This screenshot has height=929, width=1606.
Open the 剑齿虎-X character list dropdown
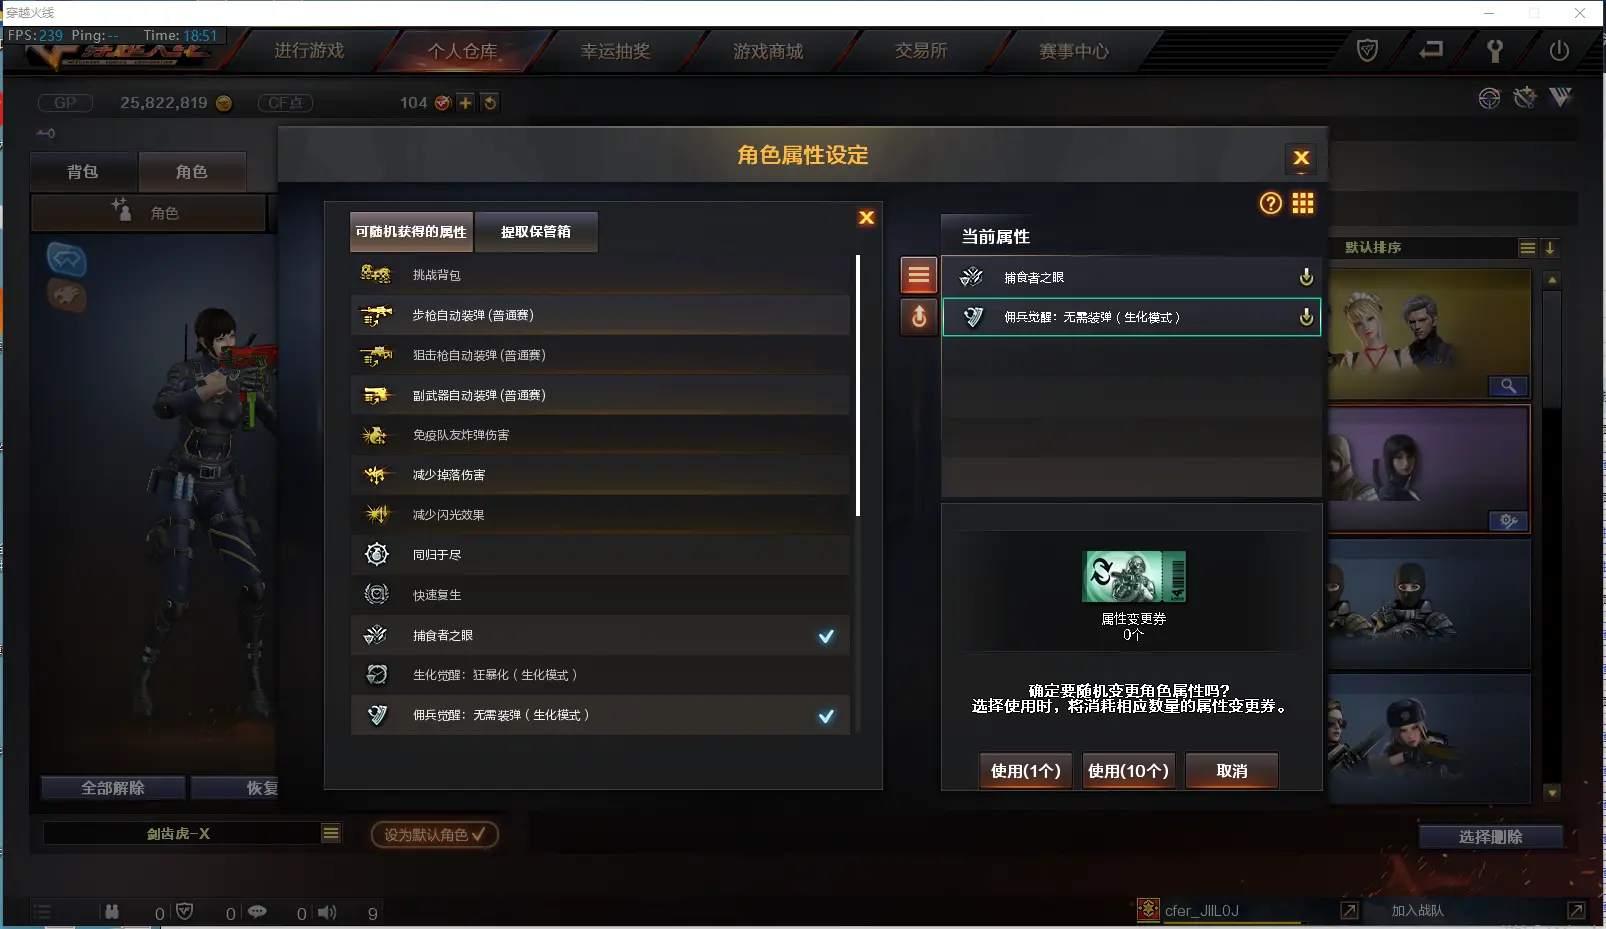330,833
